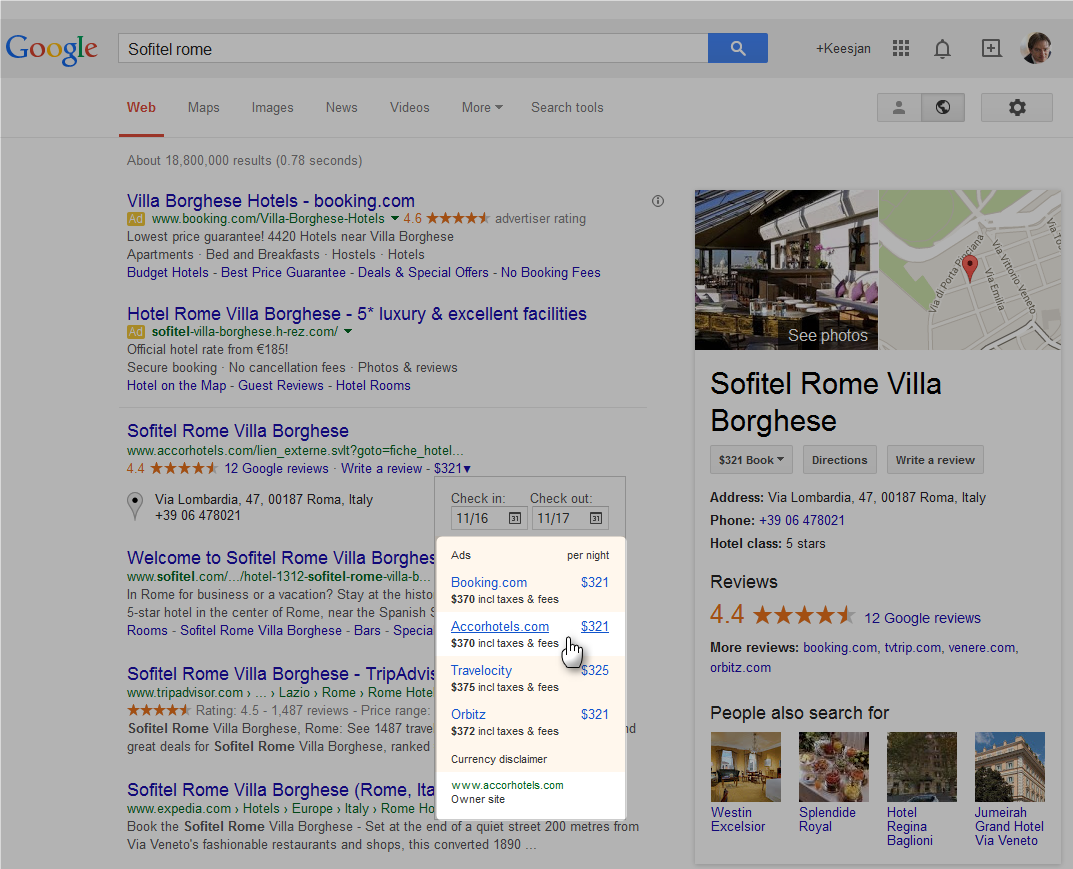Select the Web tab

point(141,107)
